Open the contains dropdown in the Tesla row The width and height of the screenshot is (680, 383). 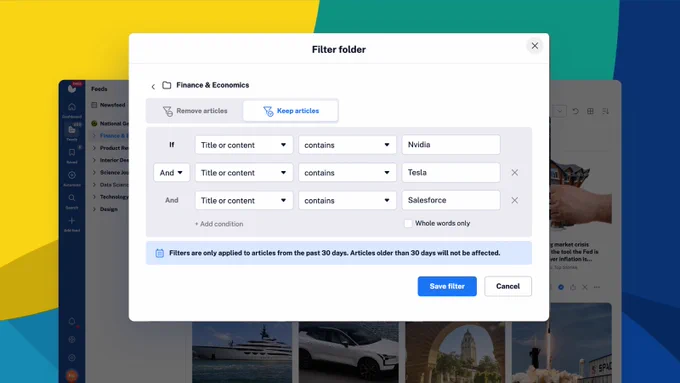click(x=347, y=173)
